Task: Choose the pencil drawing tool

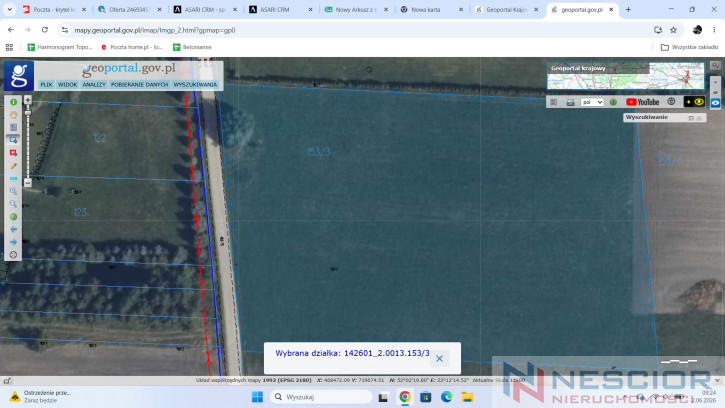Action: pos(13,166)
